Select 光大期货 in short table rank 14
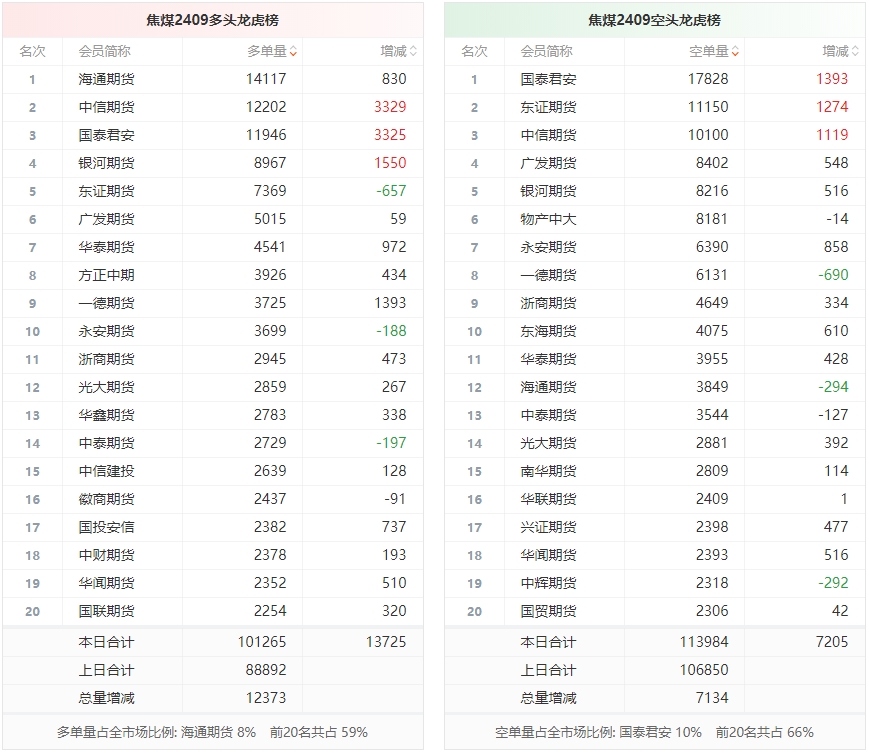The height and width of the screenshot is (753, 869). coord(548,443)
